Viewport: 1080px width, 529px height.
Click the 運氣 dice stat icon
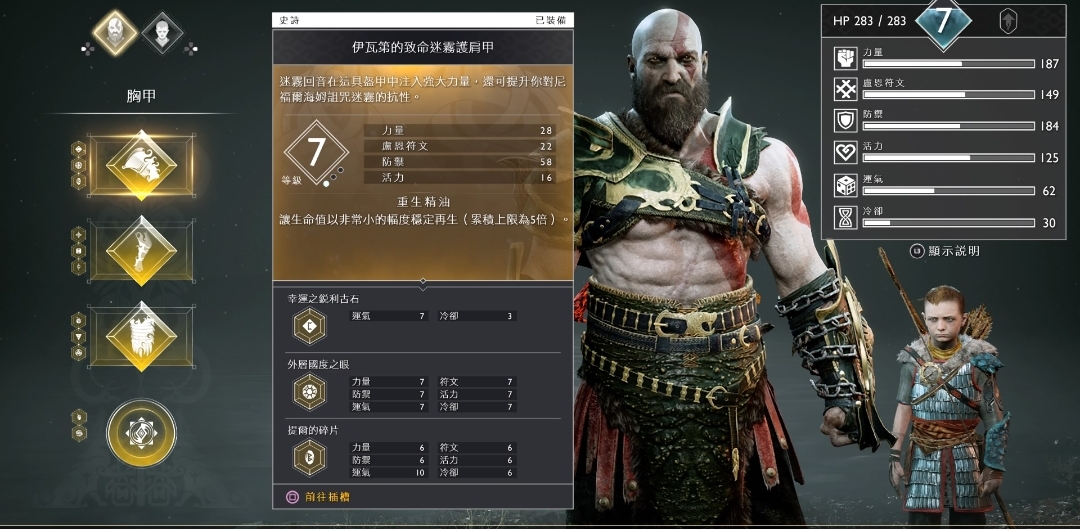pyautogui.click(x=845, y=185)
